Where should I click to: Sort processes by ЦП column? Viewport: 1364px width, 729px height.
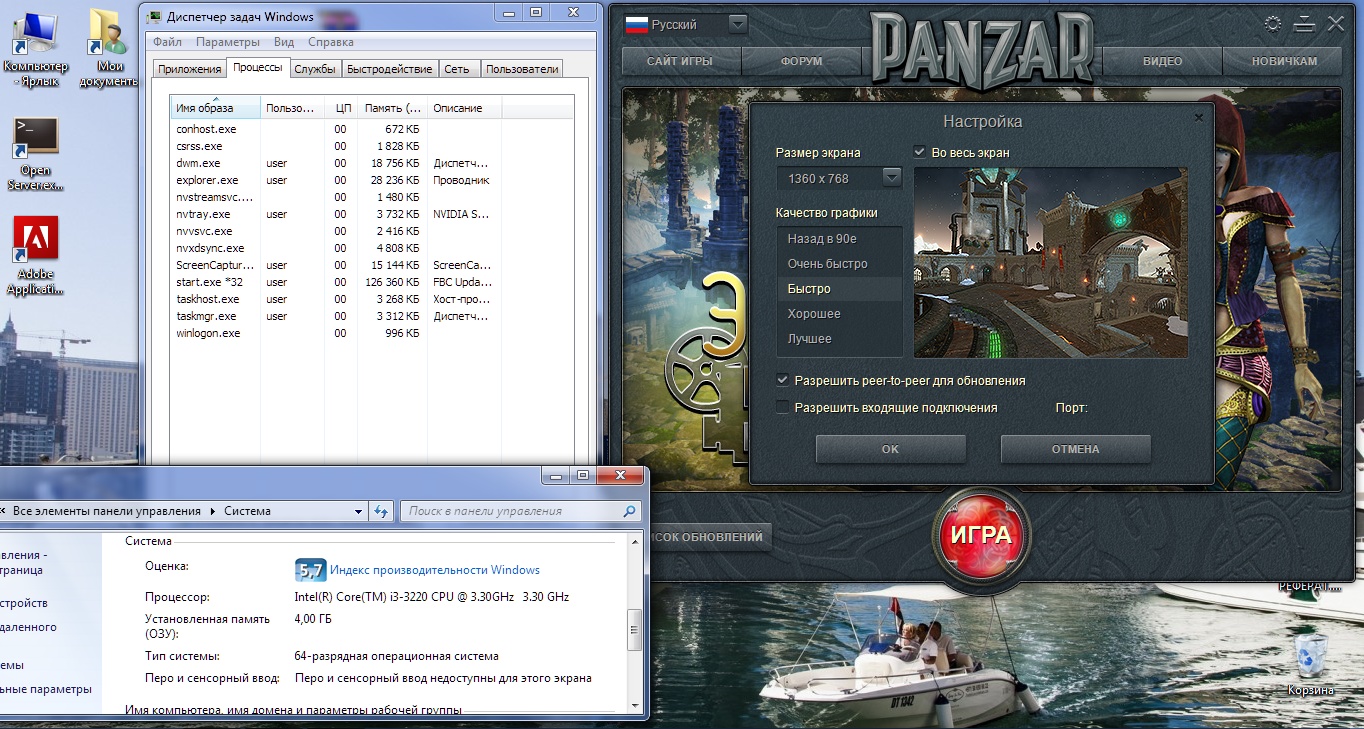point(340,107)
